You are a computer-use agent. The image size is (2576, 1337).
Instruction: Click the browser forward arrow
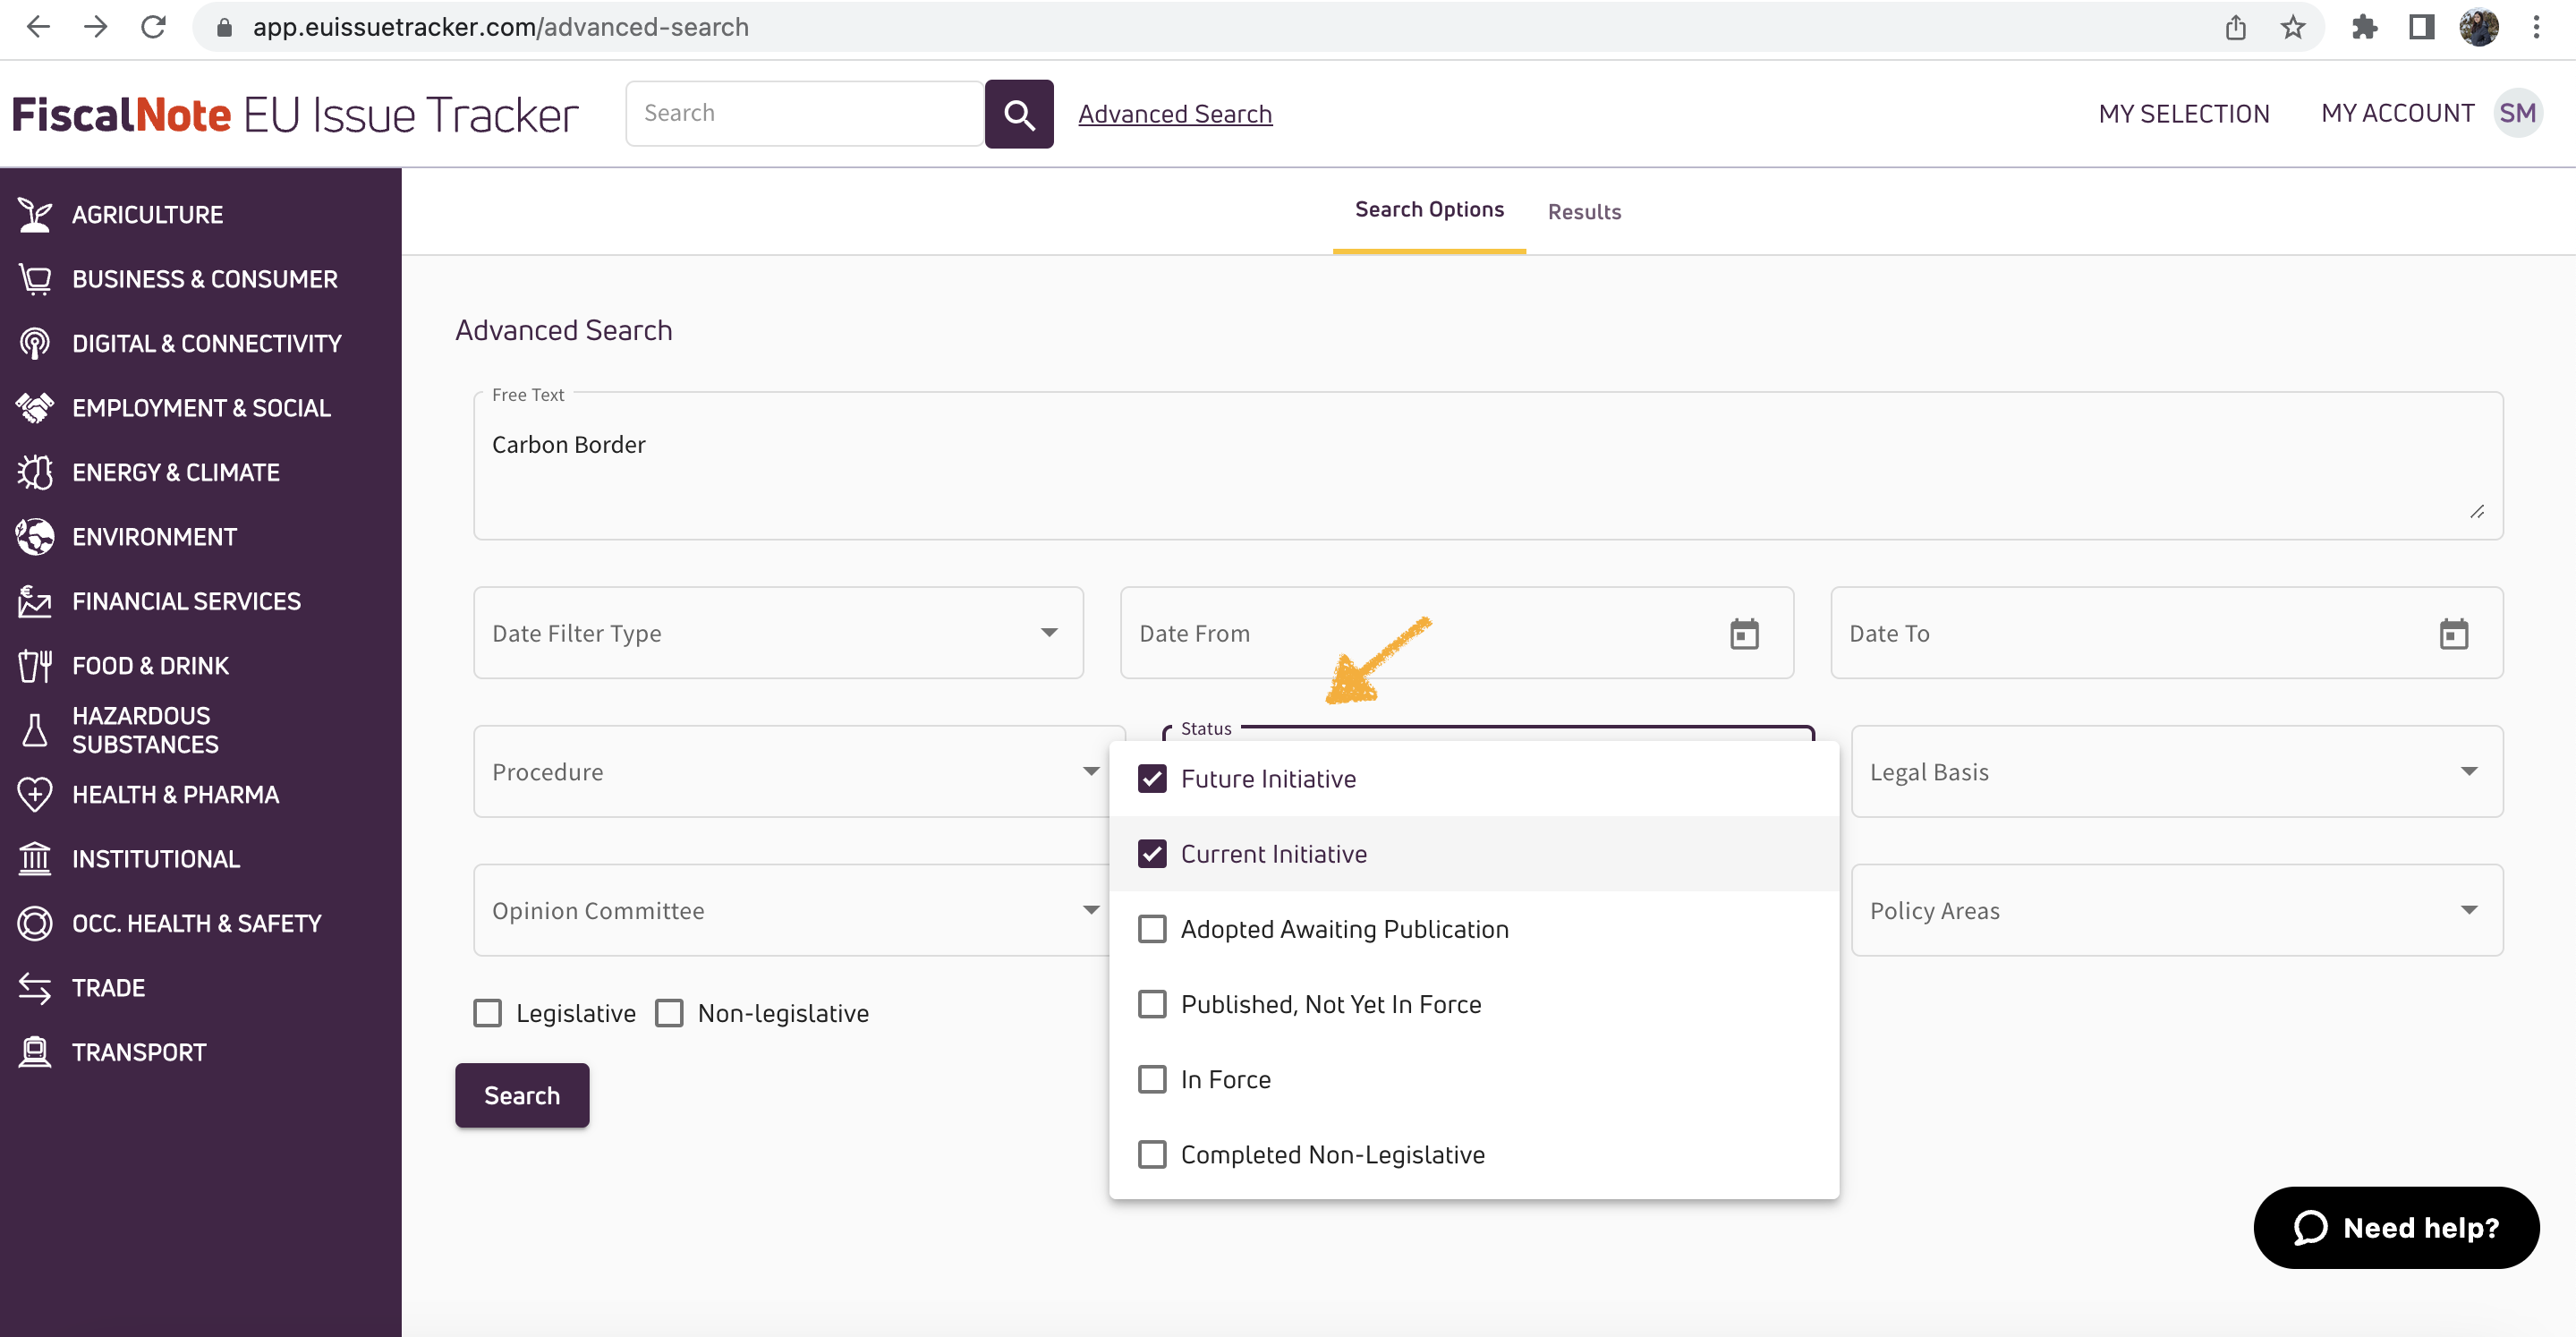coord(96,27)
